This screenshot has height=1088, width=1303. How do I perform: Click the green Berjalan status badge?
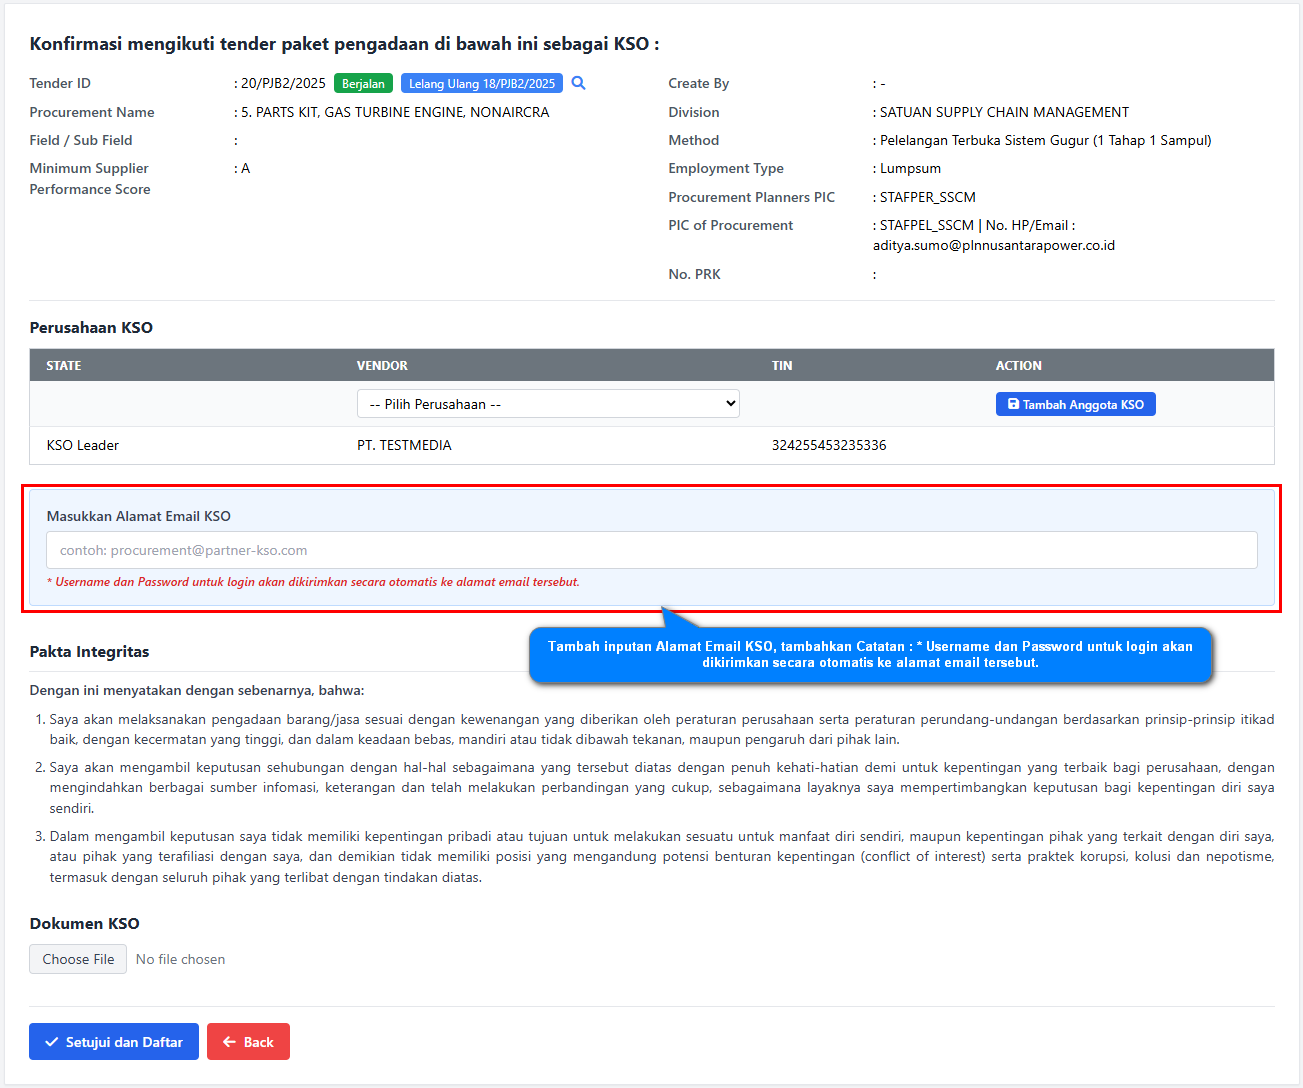pyautogui.click(x=363, y=84)
